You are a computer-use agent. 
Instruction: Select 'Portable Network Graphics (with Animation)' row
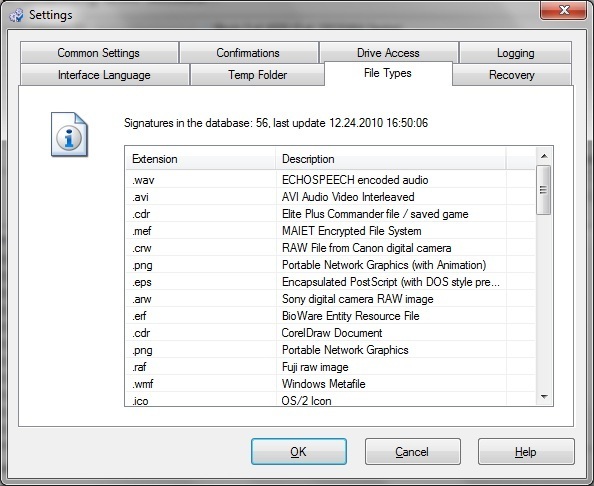[x=330, y=265]
